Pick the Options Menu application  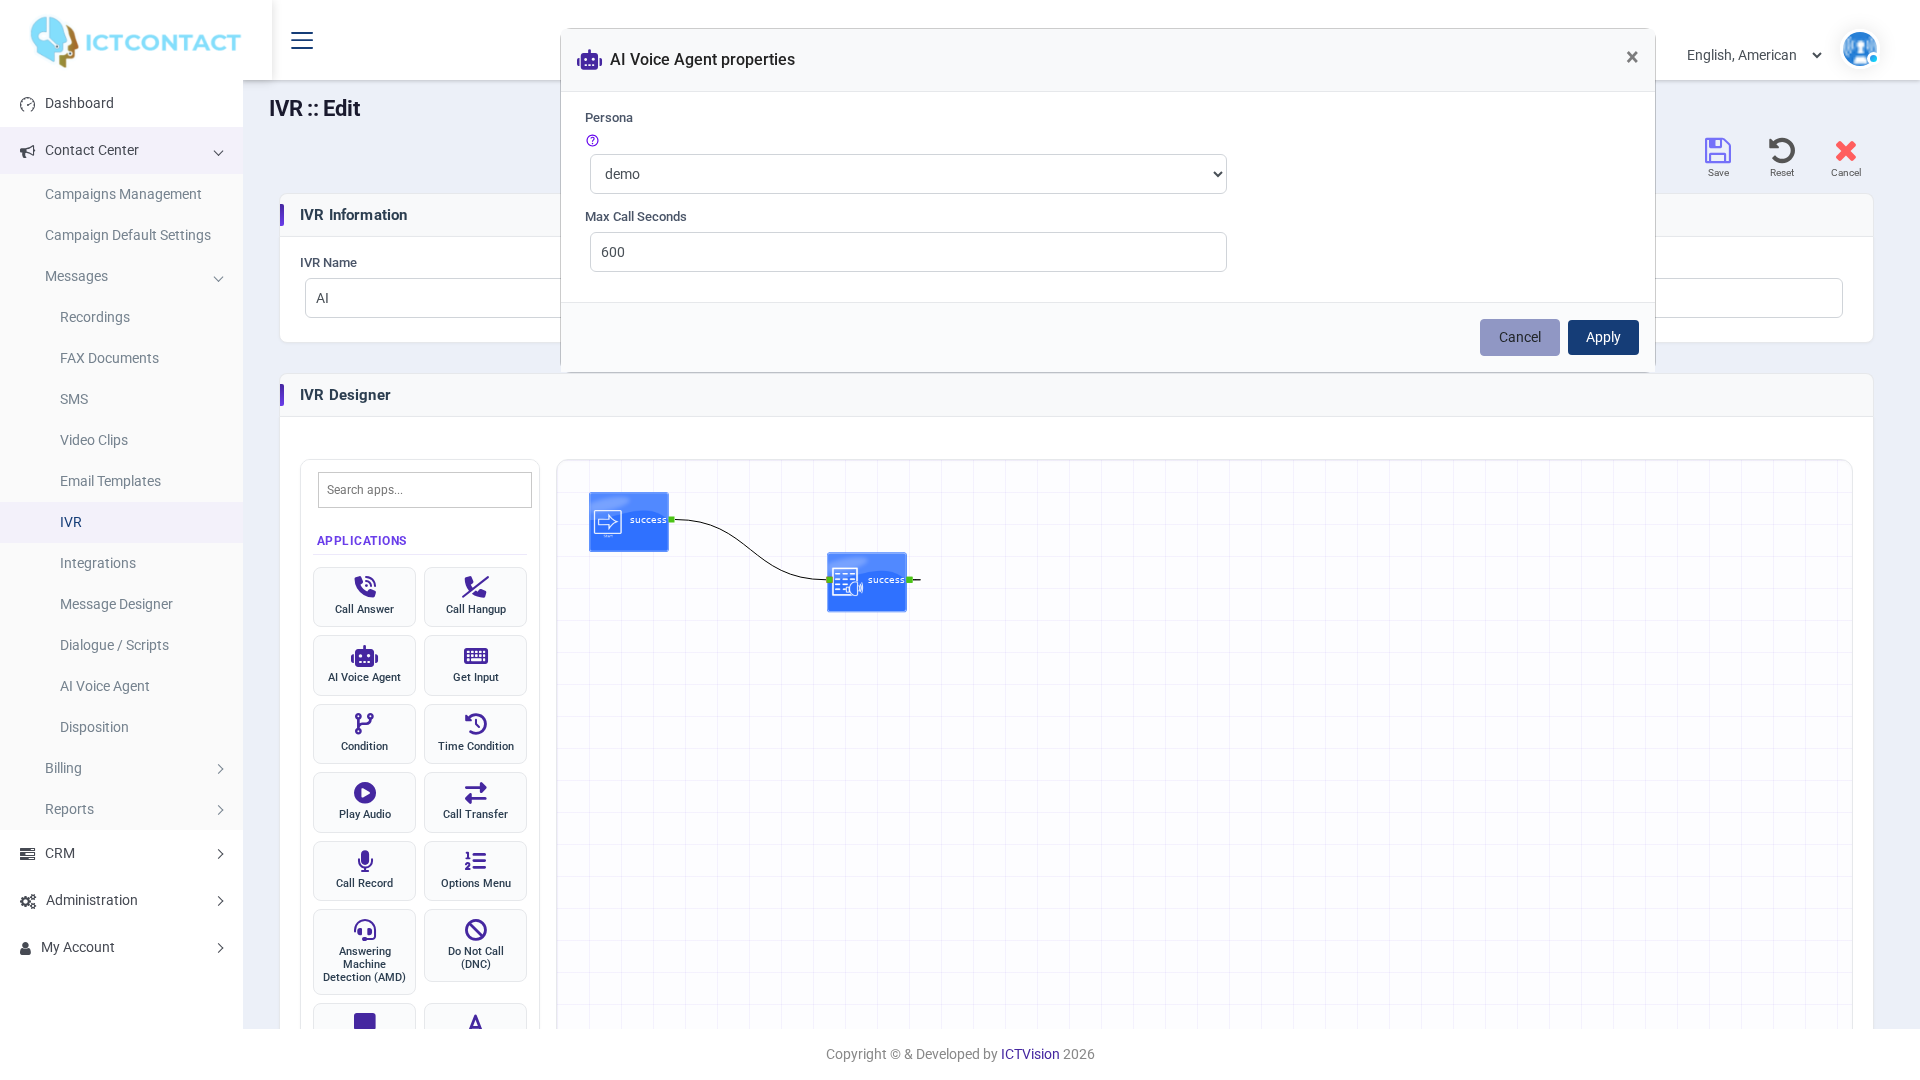tap(475, 871)
